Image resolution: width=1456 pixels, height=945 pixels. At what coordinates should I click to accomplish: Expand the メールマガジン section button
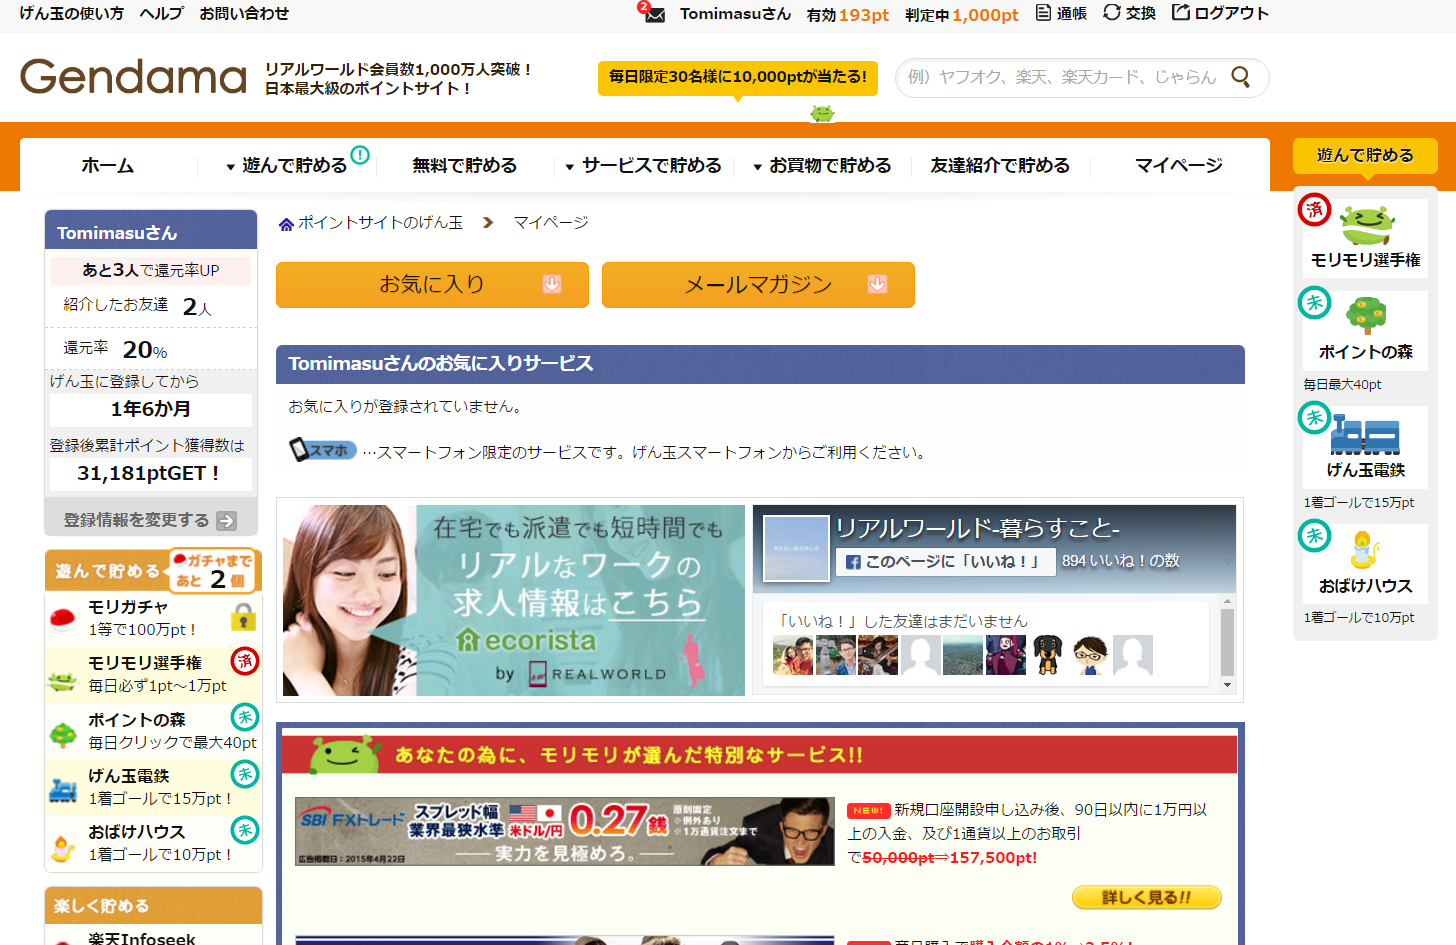[758, 285]
